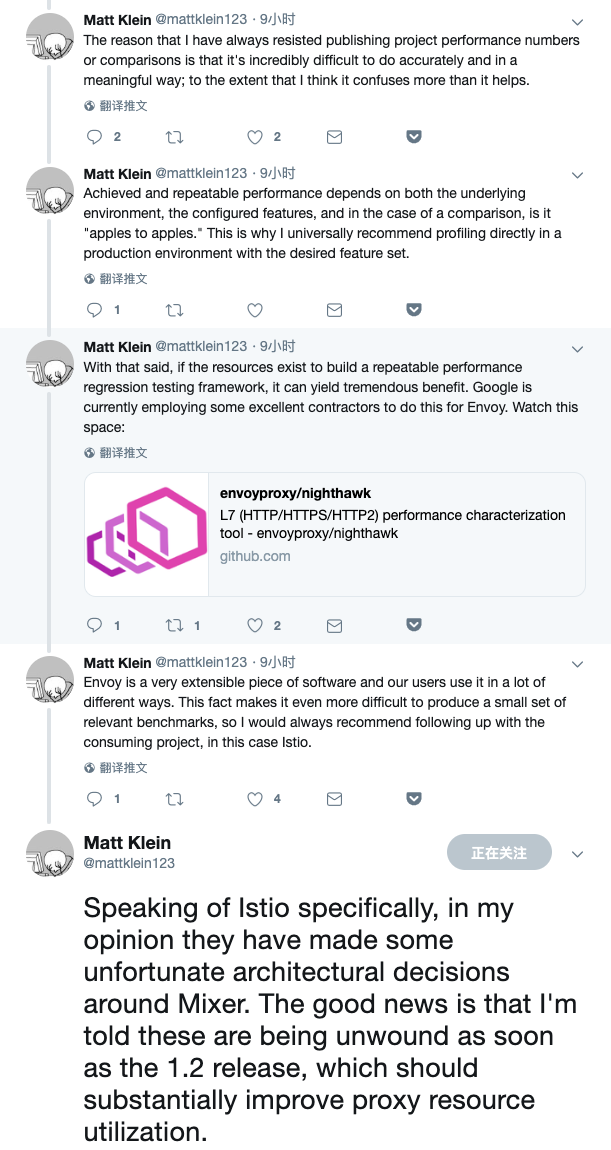The width and height of the screenshot is (611, 1150).
Task: Expand the options caret on the nighthawk tweet
Action: 577,349
